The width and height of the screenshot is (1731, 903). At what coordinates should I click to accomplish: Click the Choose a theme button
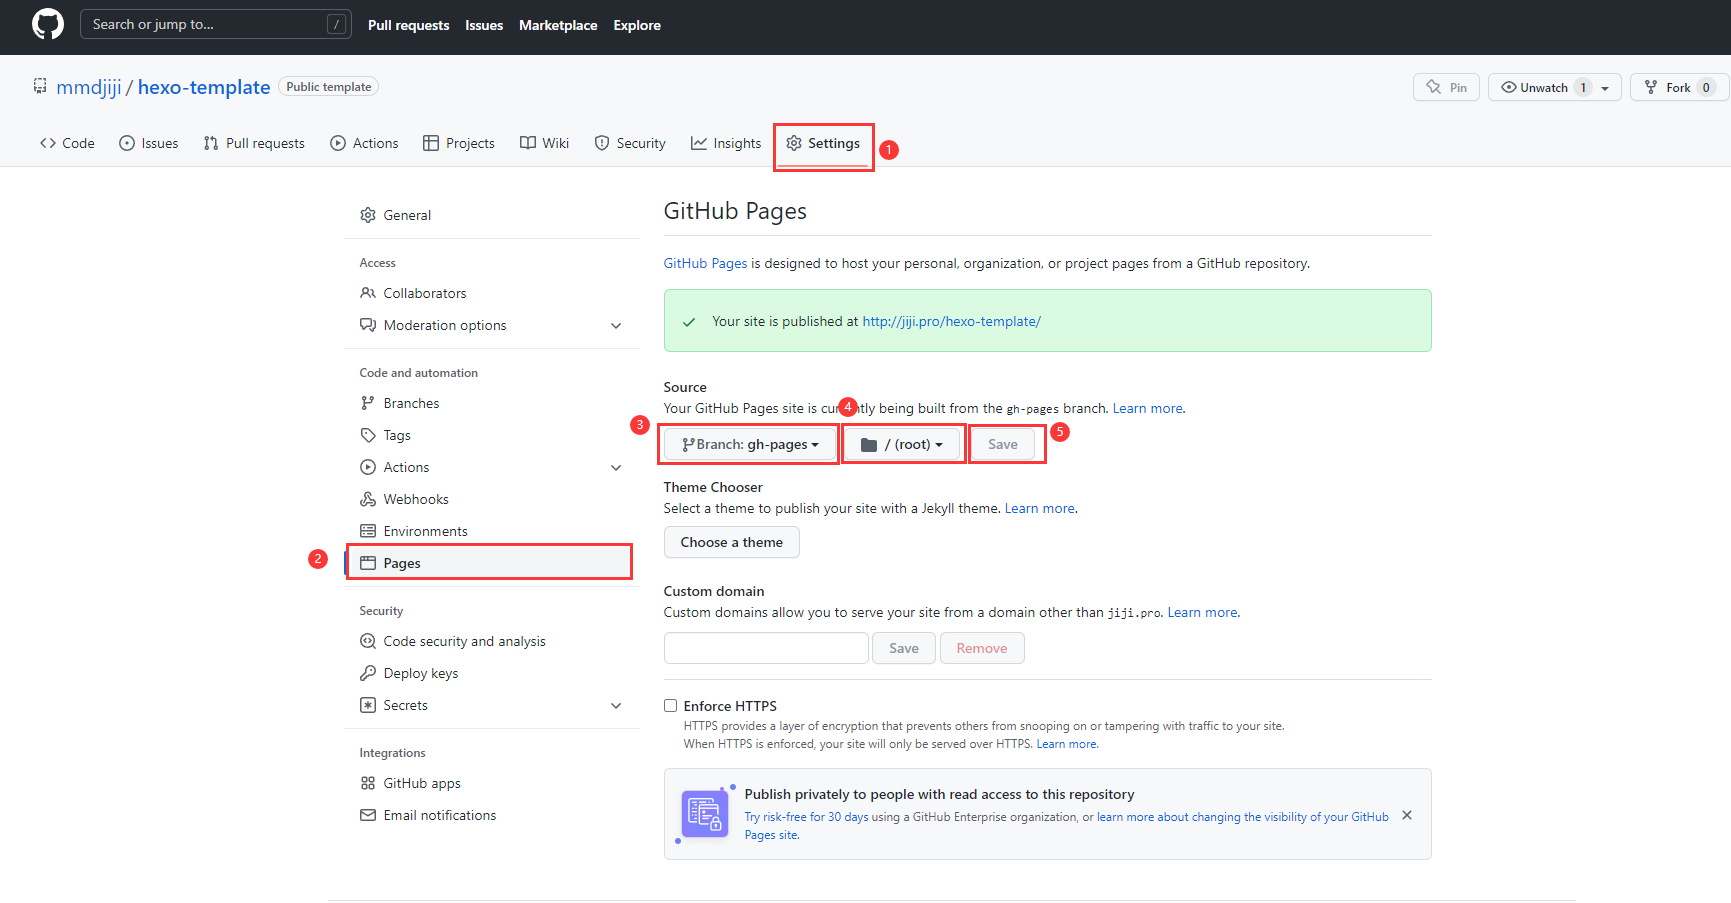(732, 542)
